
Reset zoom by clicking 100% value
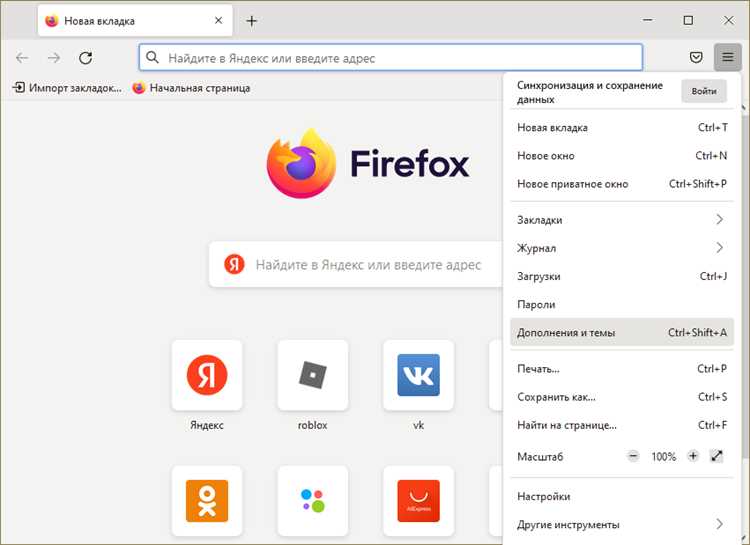tap(663, 456)
